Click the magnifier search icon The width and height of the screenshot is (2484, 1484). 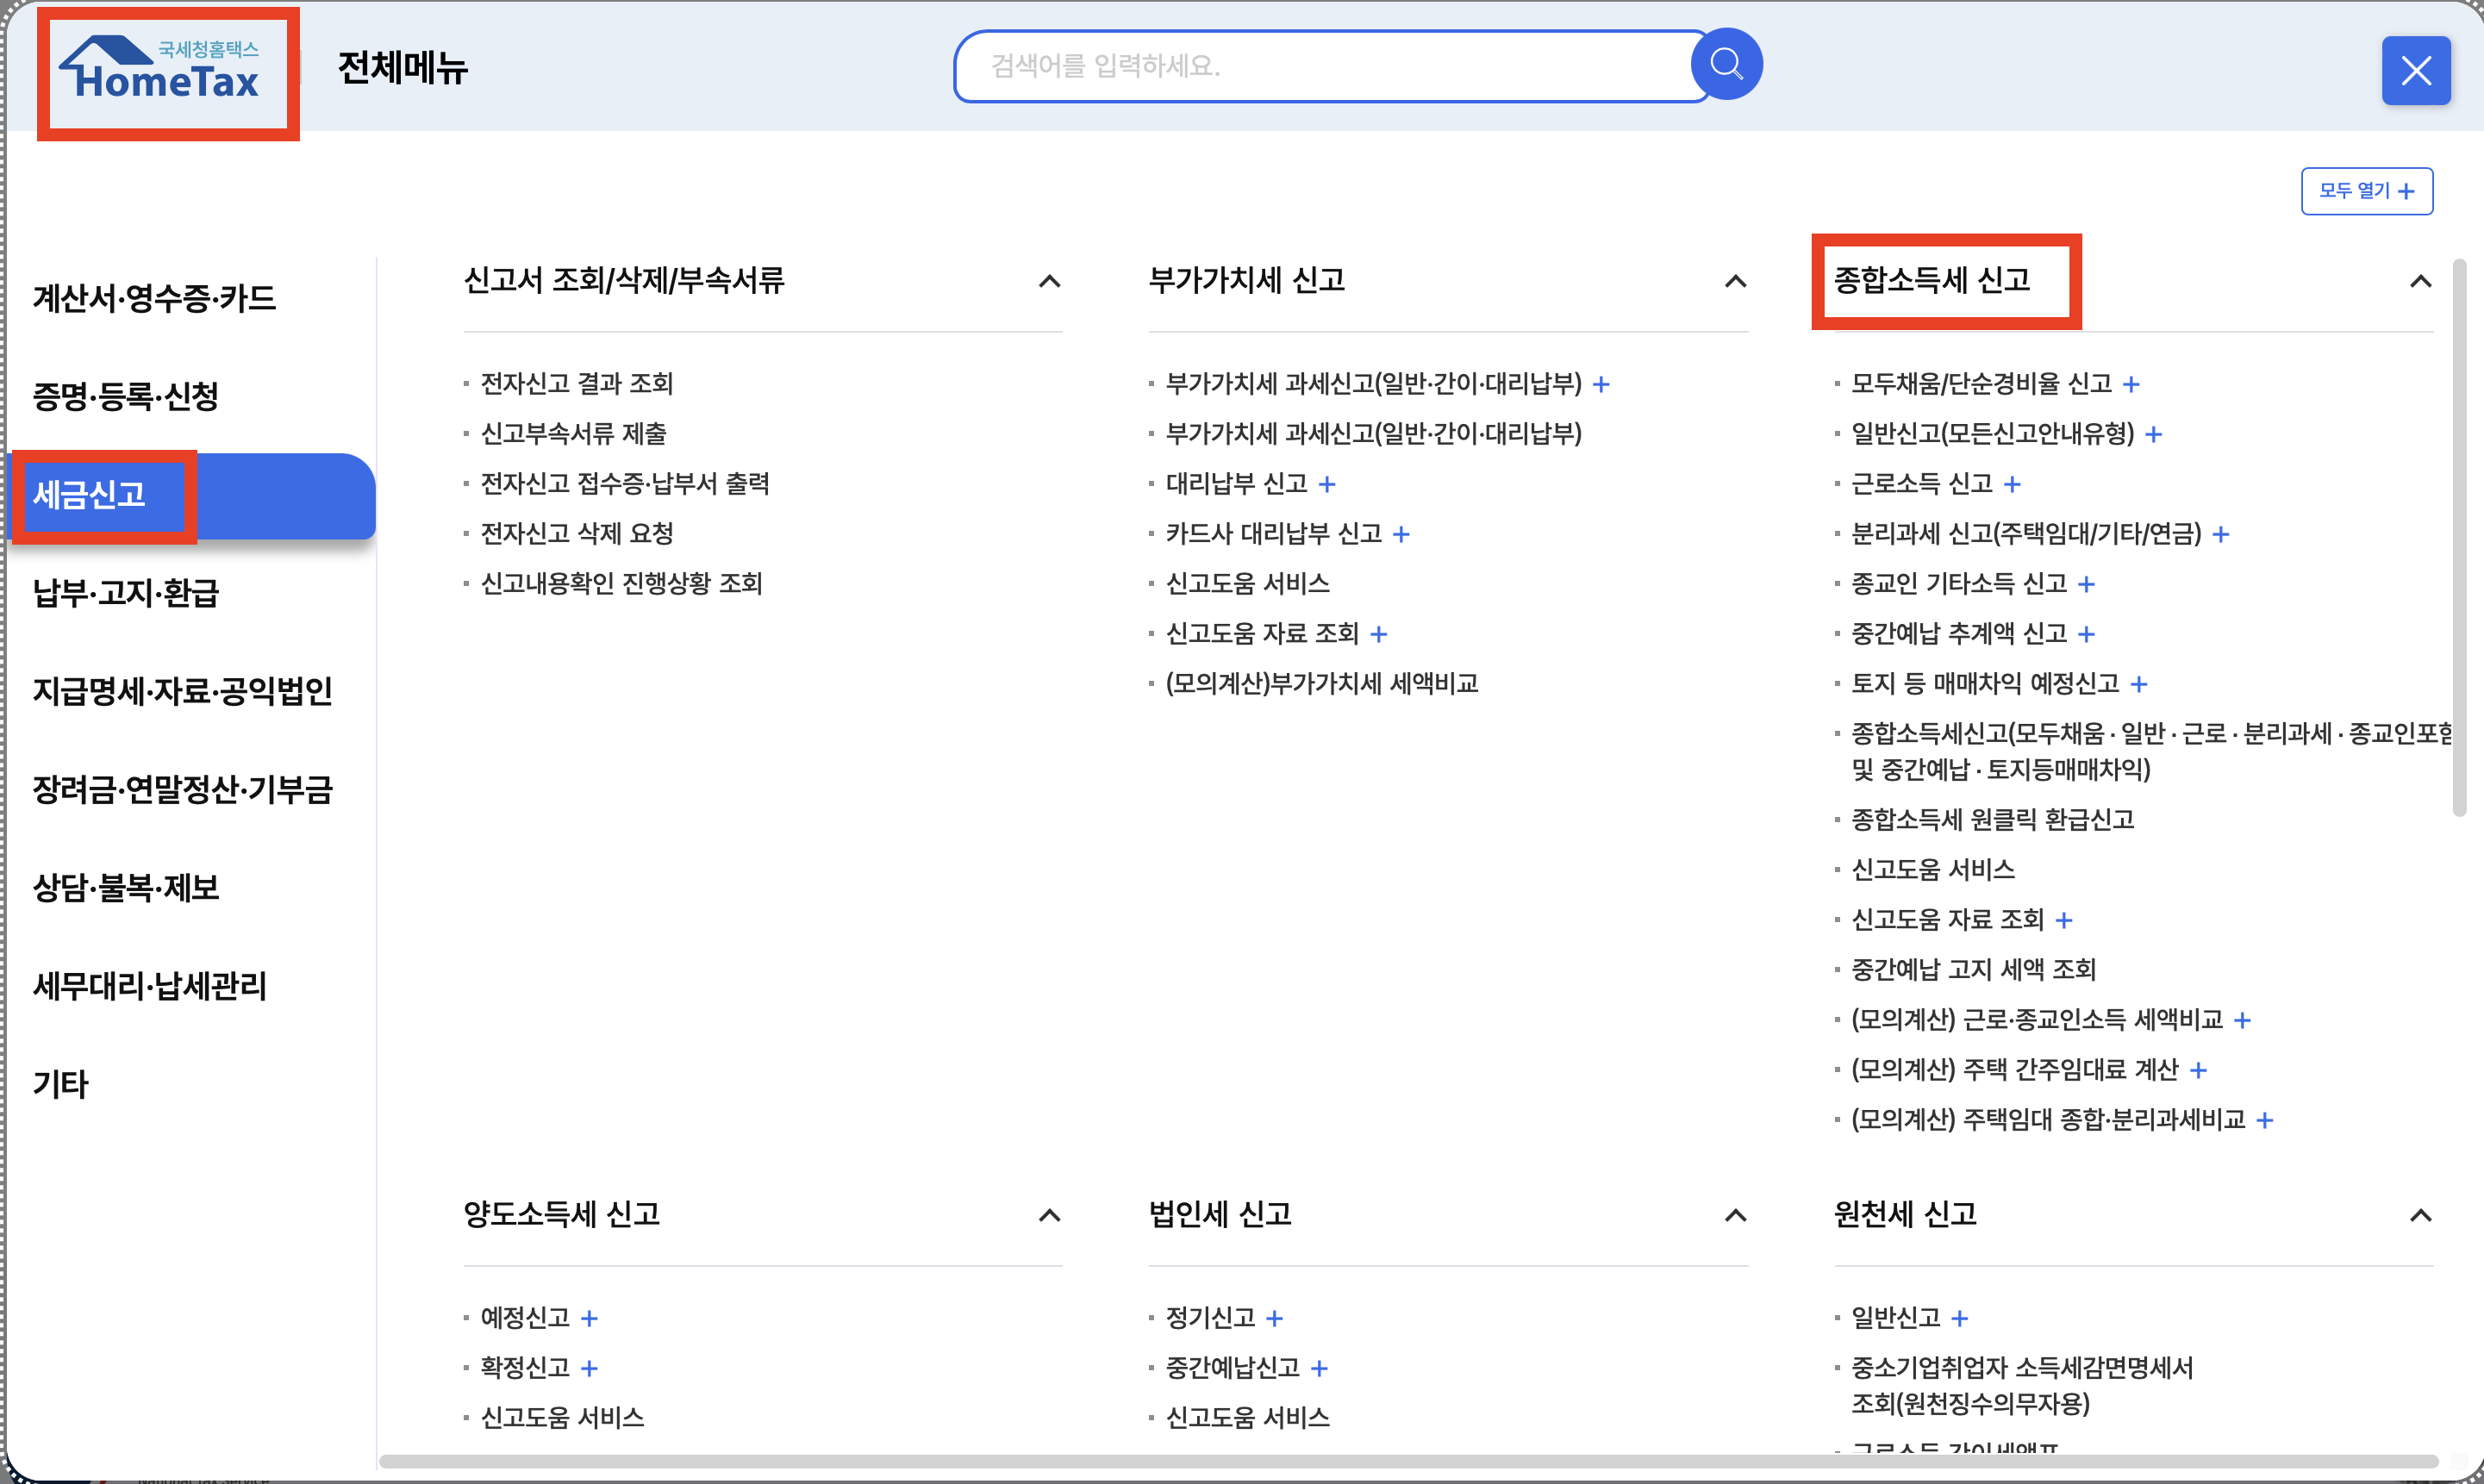[1726, 65]
